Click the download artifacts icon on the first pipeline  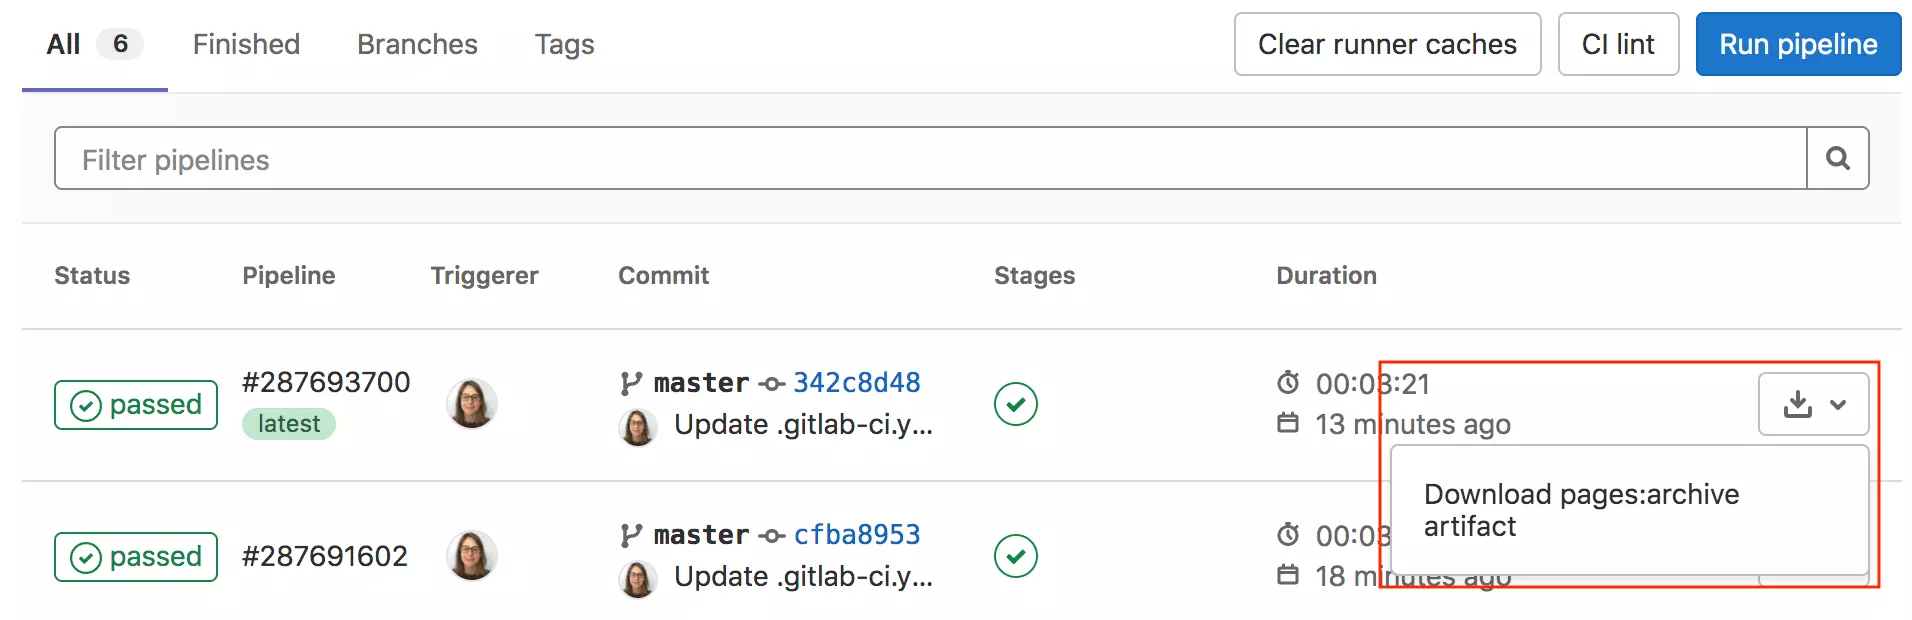pos(1798,404)
